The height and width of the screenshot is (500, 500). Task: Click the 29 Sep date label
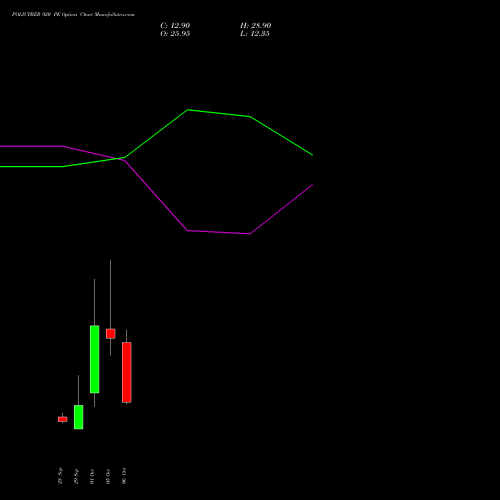pos(76,476)
